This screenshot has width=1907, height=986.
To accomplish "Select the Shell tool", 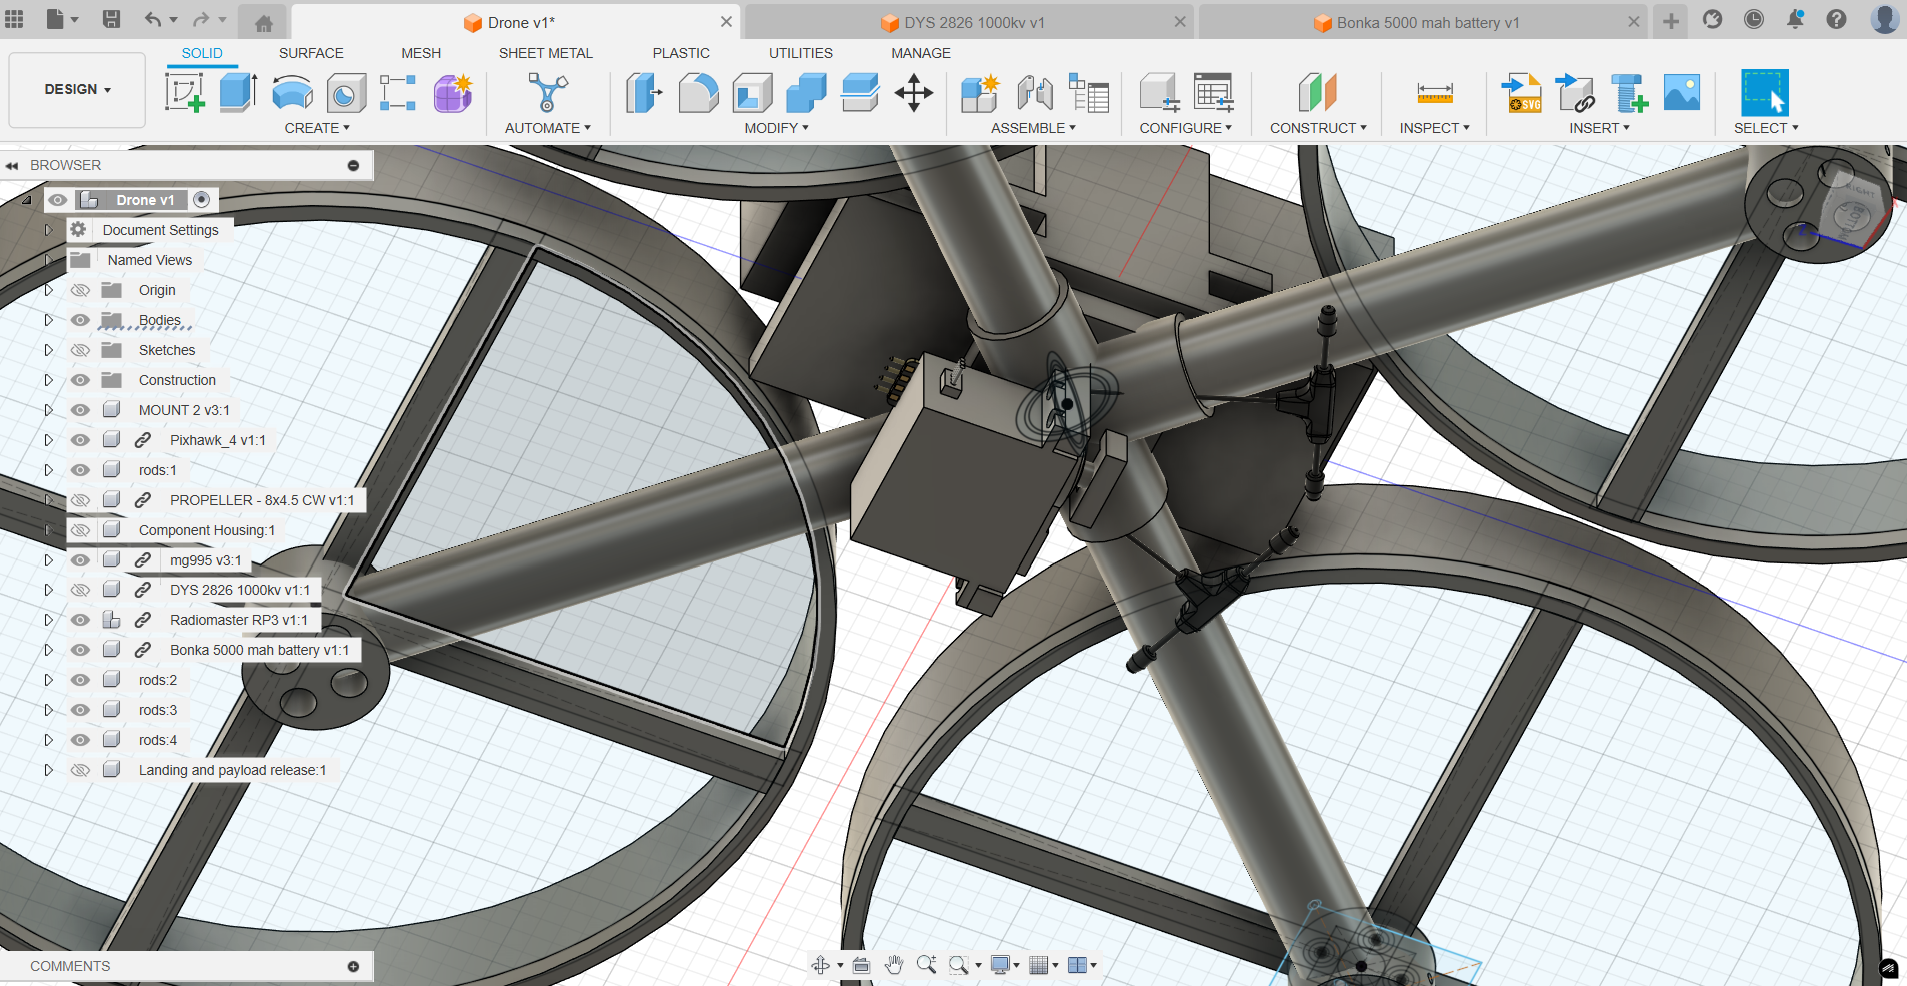I will (752, 93).
